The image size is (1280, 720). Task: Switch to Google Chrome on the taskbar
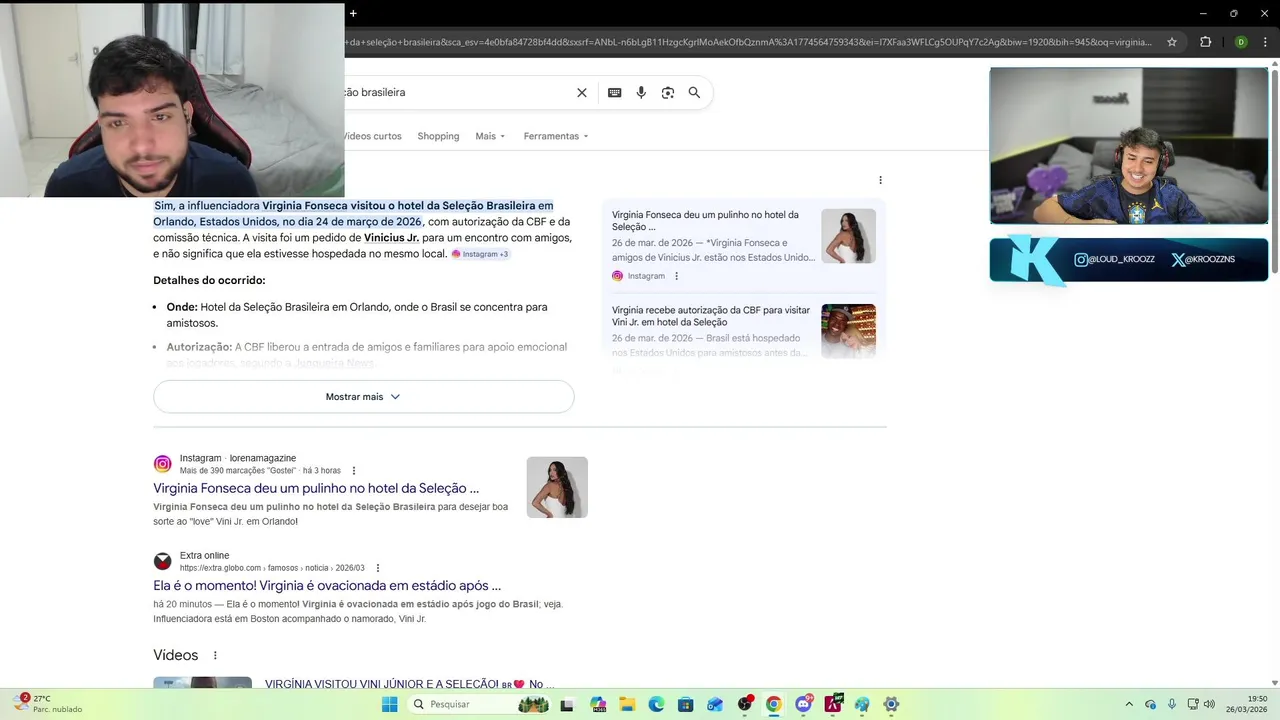point(773,704)
